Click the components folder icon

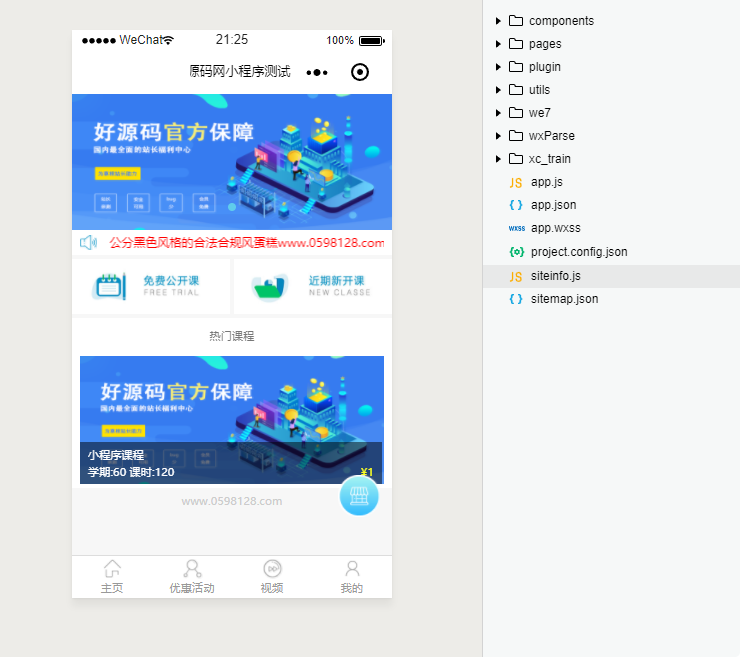click(x=516, y=21)
